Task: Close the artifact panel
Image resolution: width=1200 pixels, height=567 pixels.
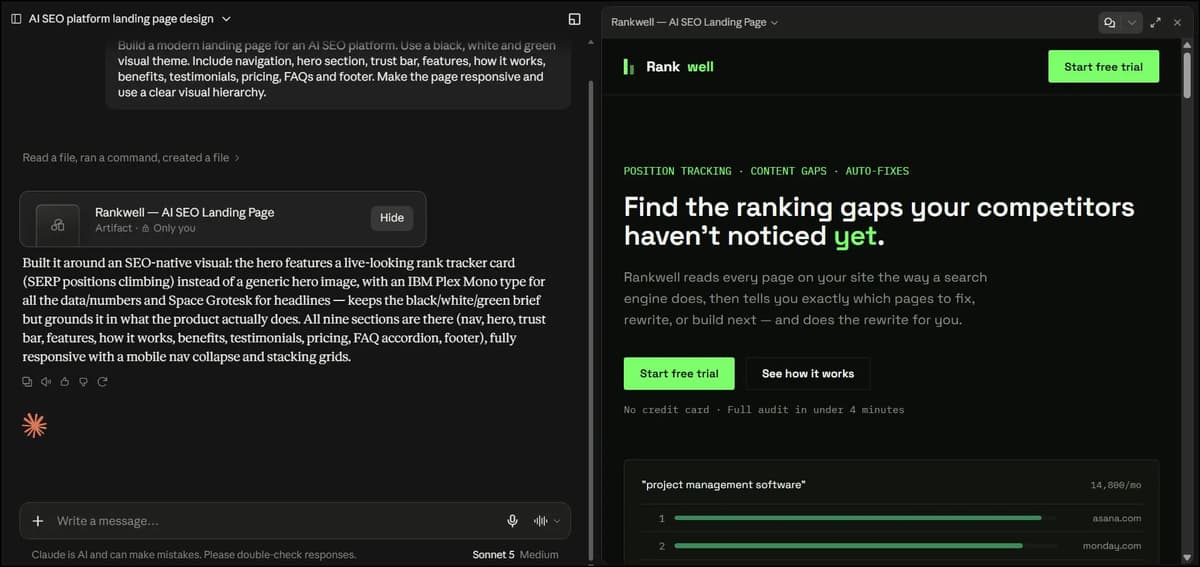Action: (1177, 22)
